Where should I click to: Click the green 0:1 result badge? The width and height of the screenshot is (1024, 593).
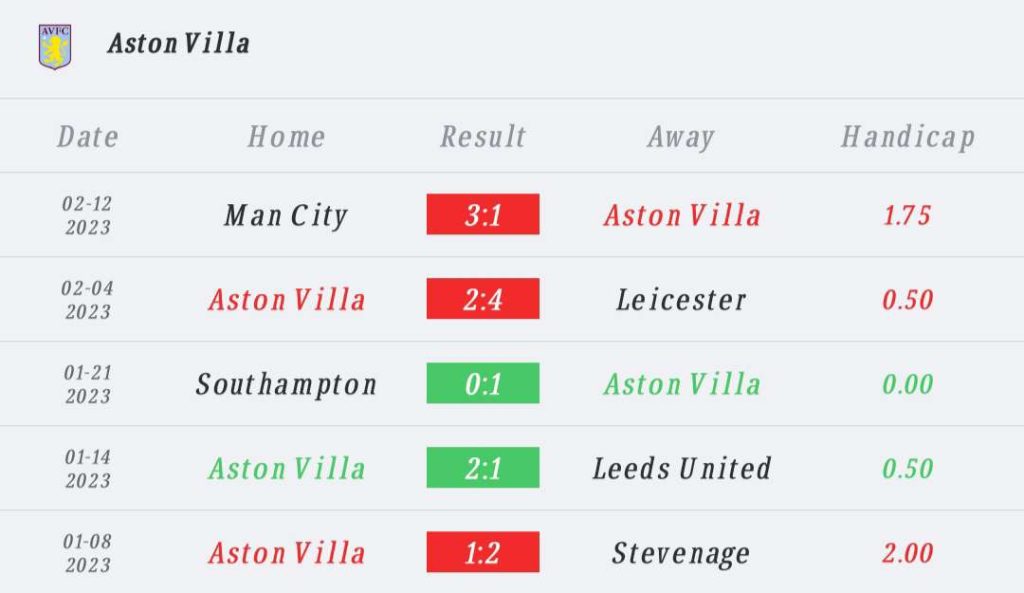pyautogui.click(x=483, y=384)
